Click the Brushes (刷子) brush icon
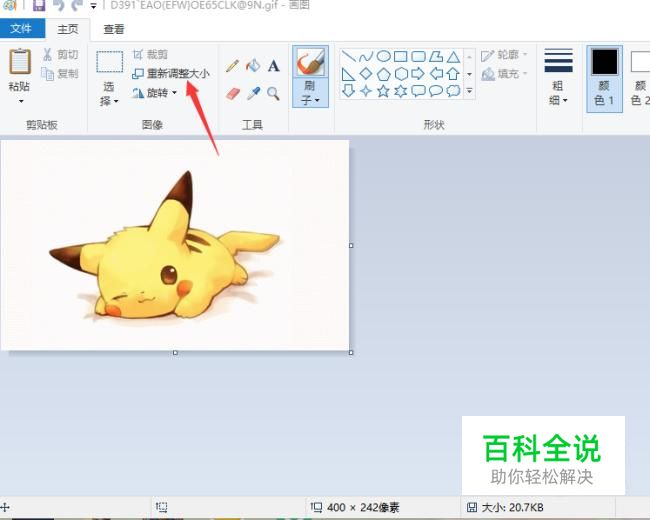 pos(310,61)
